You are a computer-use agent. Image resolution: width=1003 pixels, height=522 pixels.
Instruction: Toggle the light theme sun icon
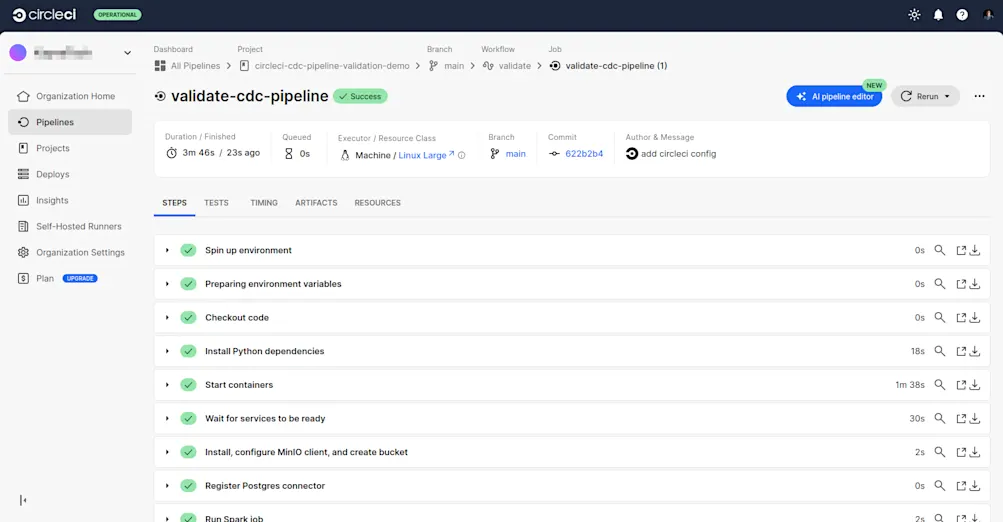coord(914,15)
